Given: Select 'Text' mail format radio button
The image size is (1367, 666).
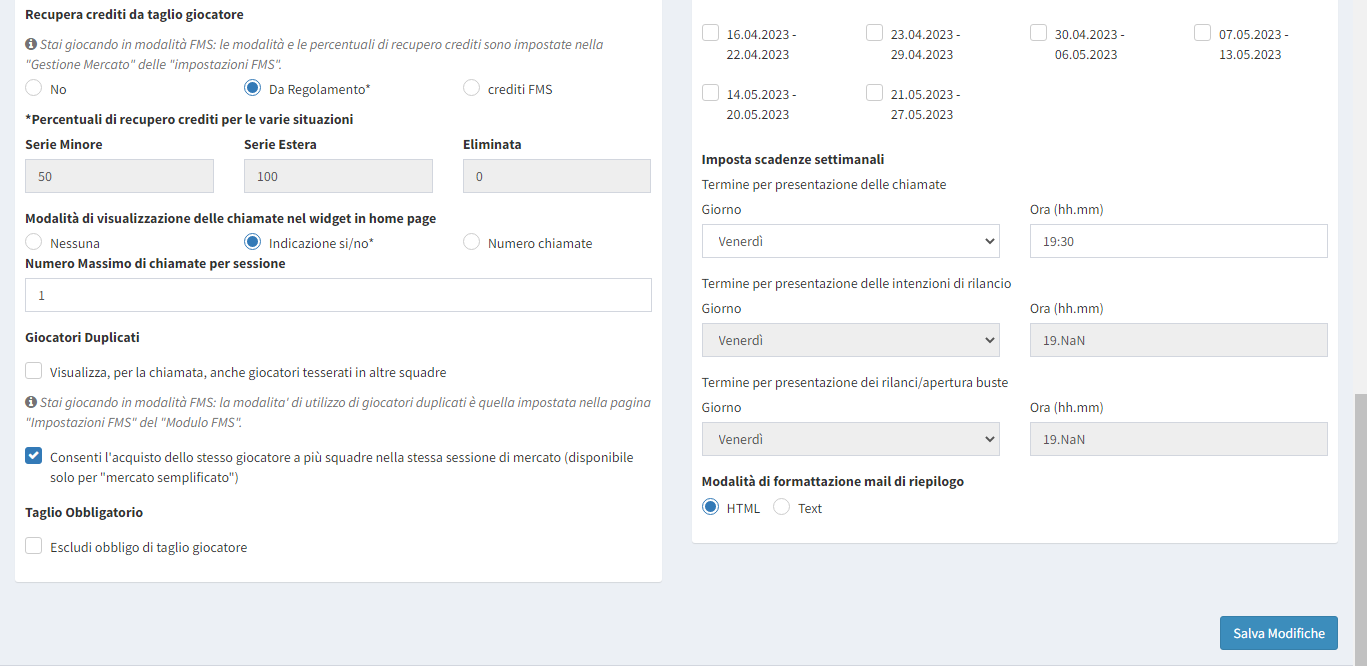Looking at the screenshot, I should point(782,507).
